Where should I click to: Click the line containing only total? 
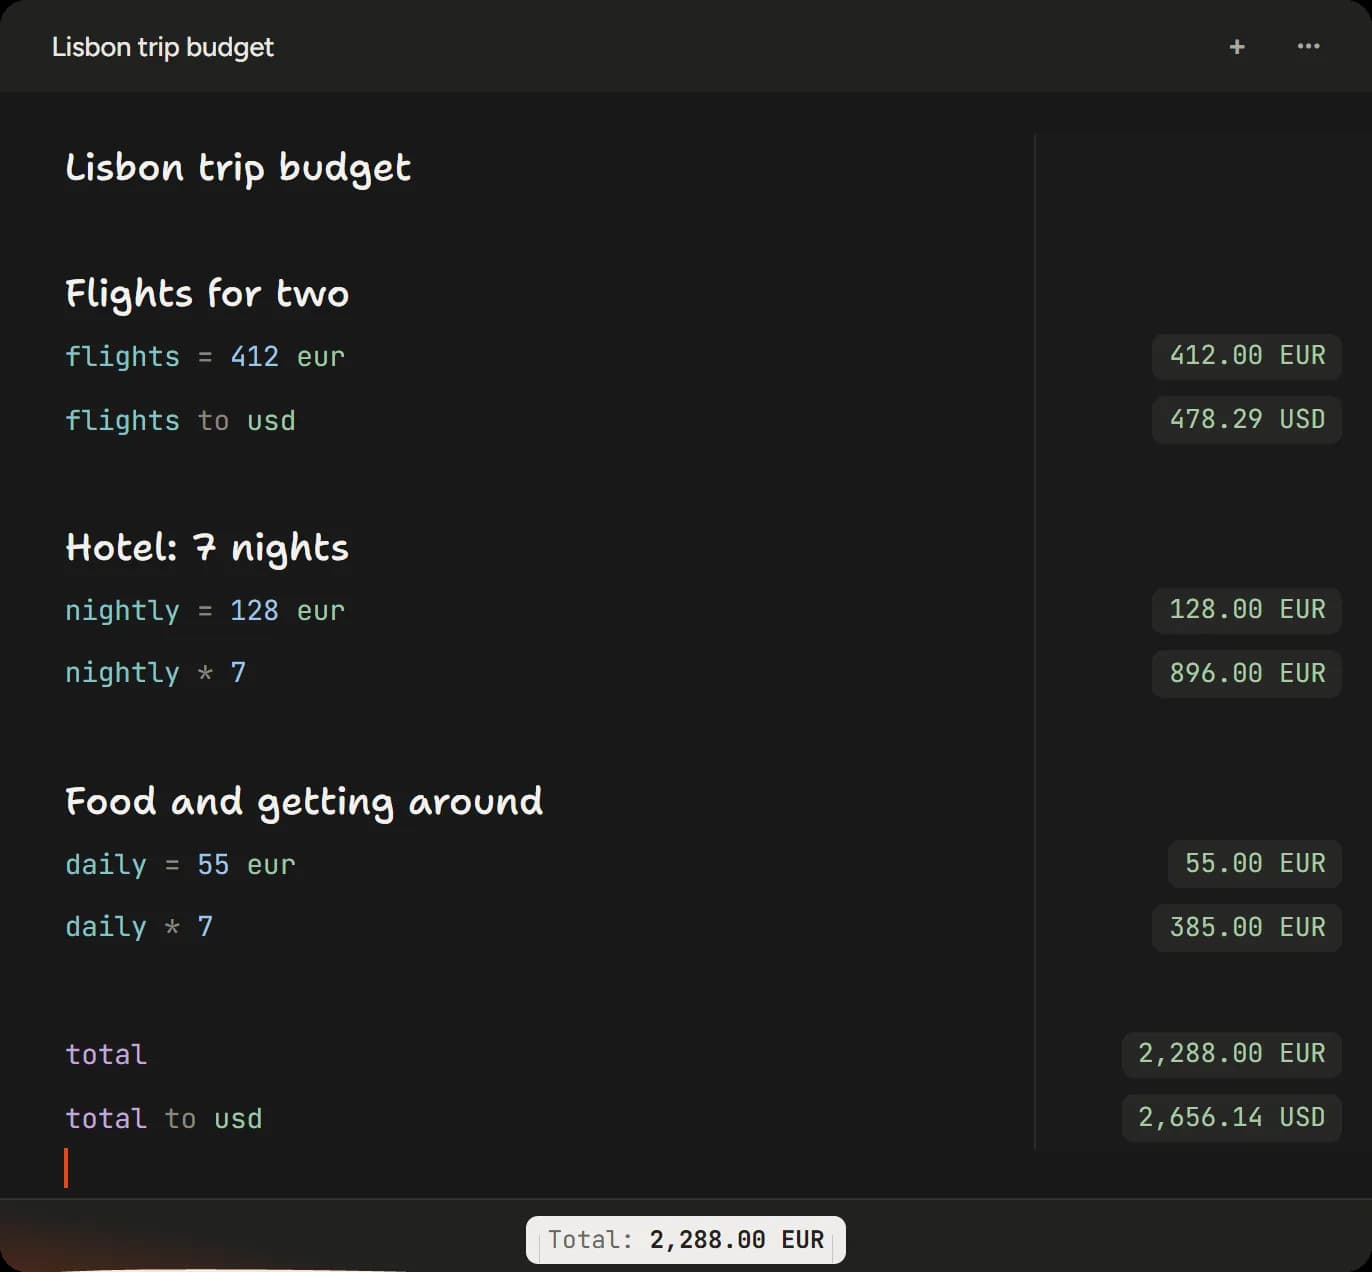(106, 1055)
